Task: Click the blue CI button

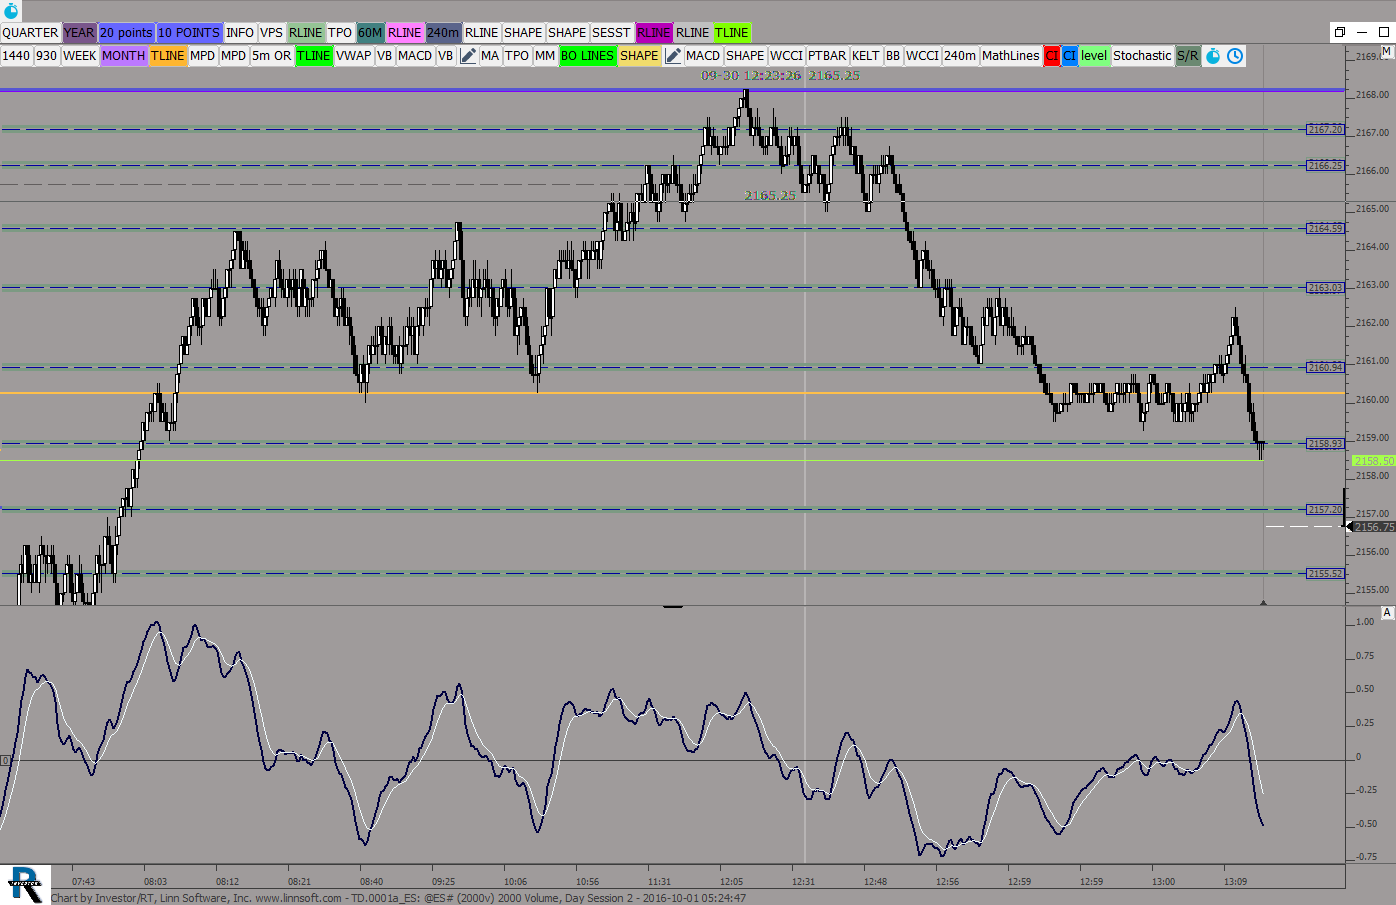Action: [x=1069, y=56]
